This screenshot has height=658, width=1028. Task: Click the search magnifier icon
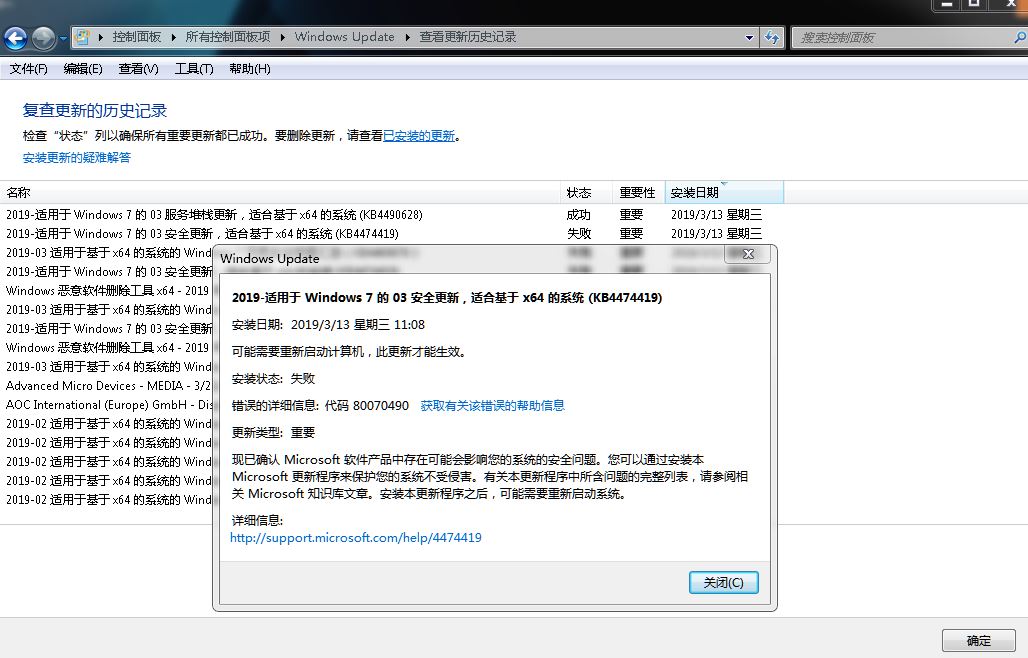1020,37
